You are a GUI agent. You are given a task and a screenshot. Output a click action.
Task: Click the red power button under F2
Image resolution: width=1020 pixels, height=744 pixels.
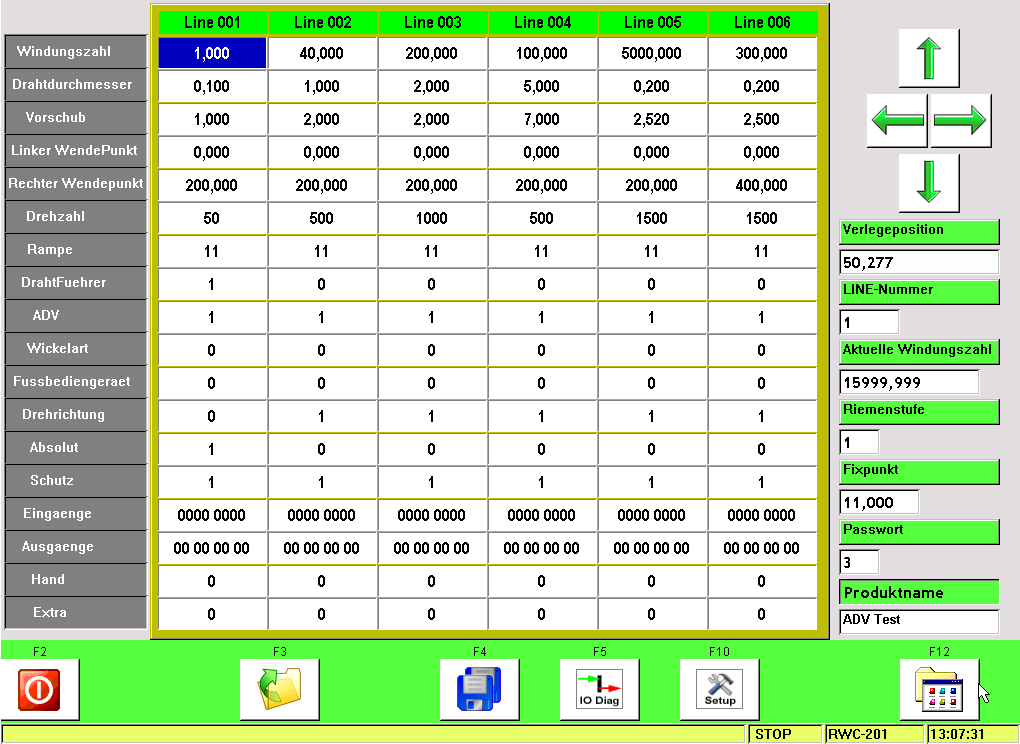(x=40, y=690)
